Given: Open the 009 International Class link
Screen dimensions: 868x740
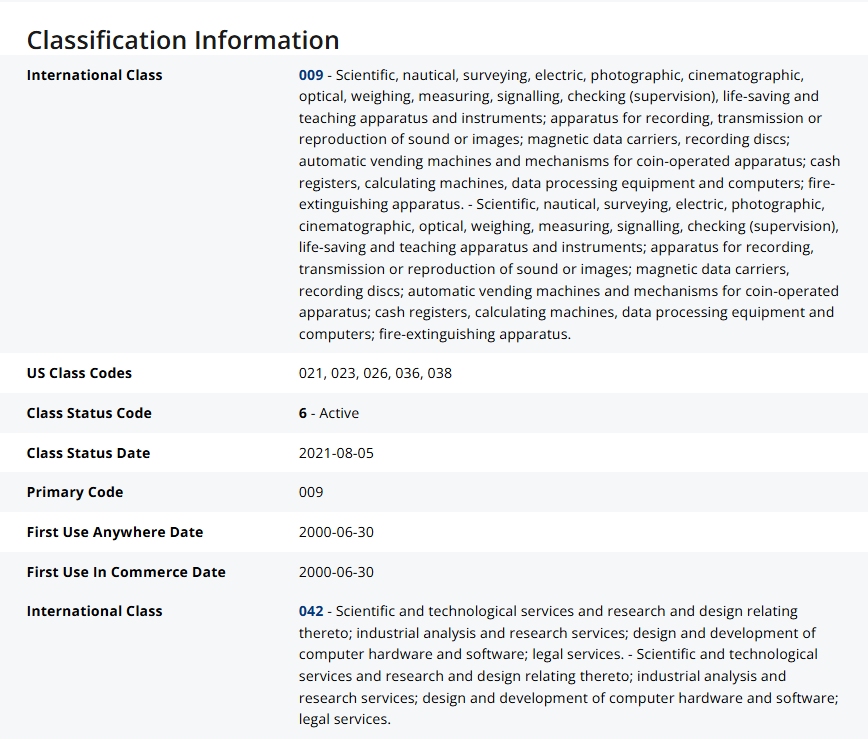Looking at the screenshot, I should pos(311,75).
